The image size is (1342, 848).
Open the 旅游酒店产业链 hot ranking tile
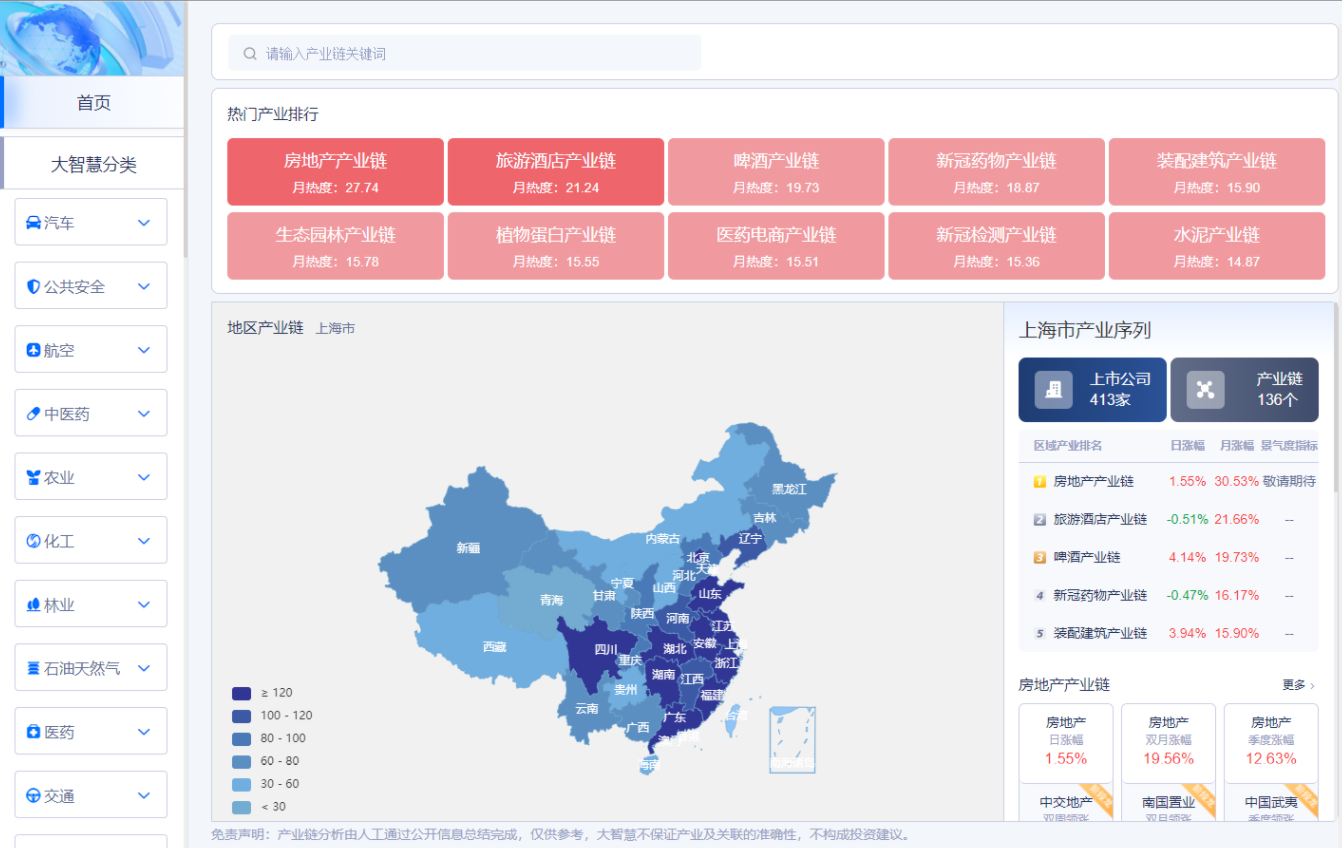click(556, 172)
